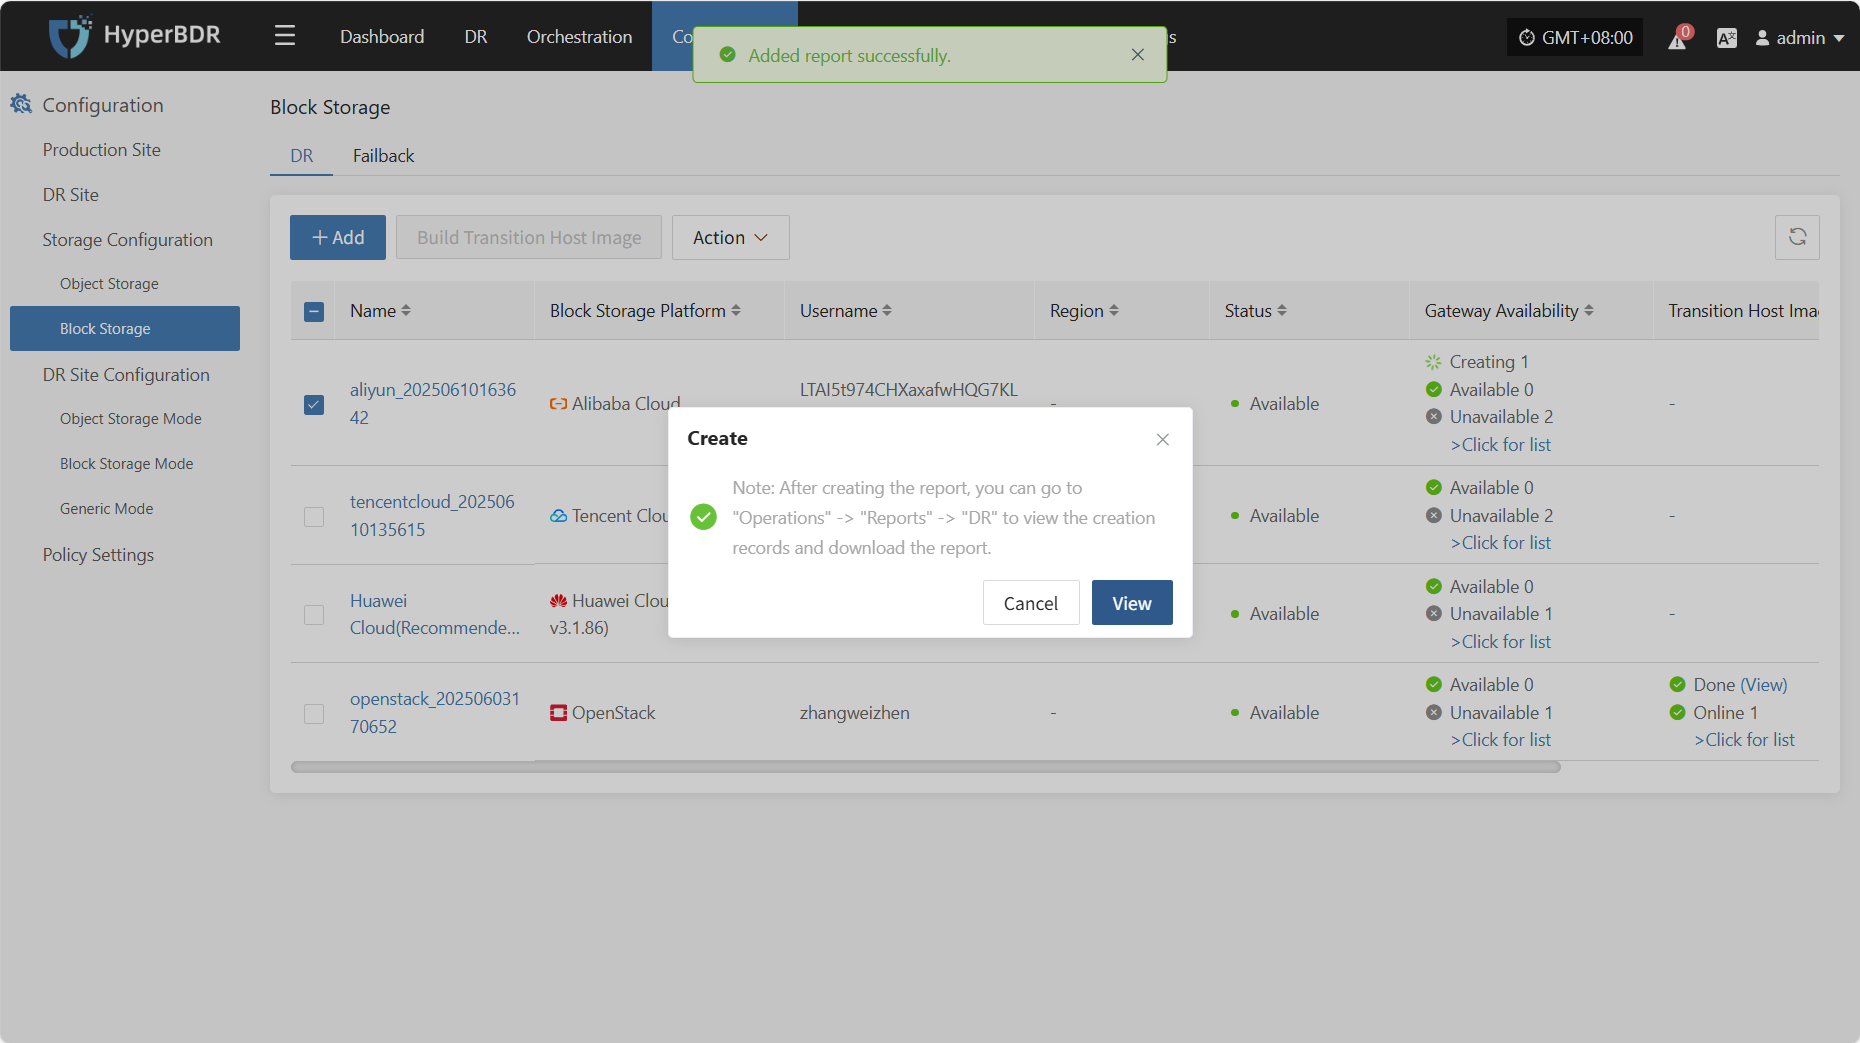Screen dimensions: 1860x1043
Task: Click Build Transition Host Image button
Action: click(x=529, y=237)
